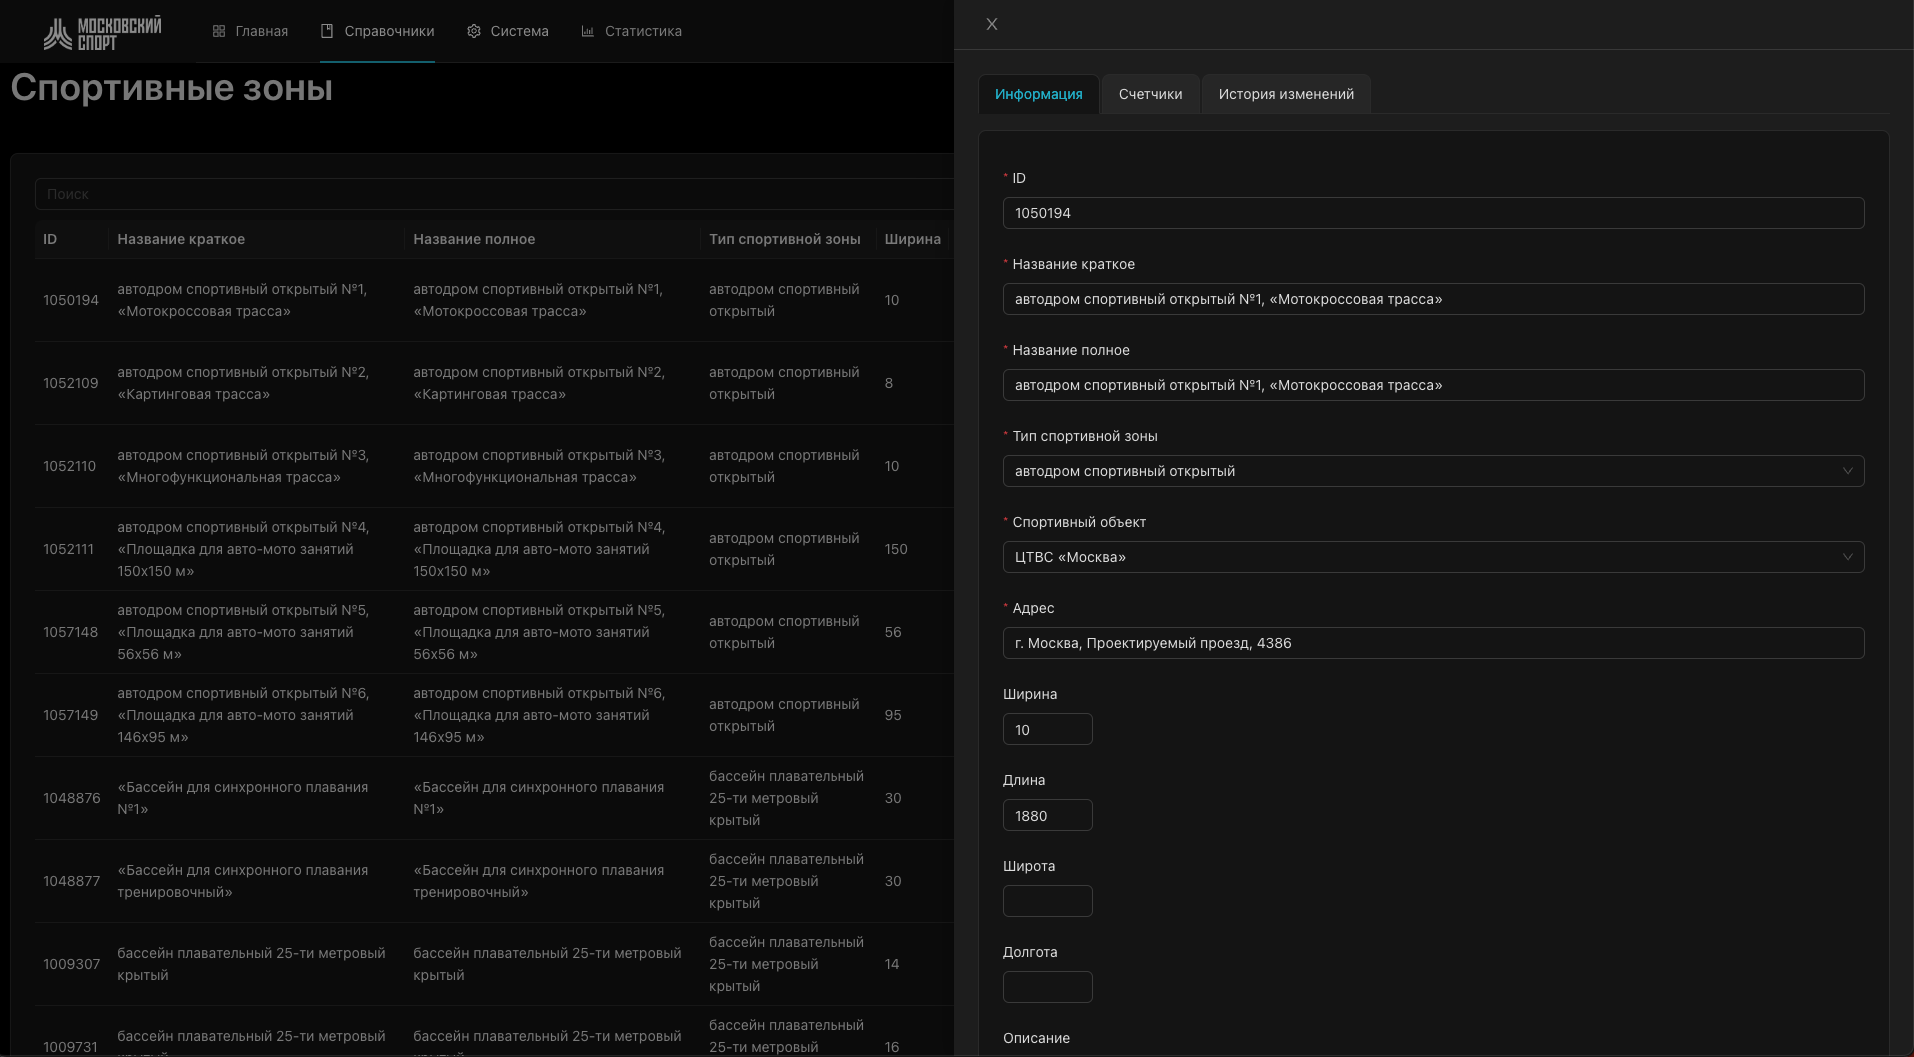Select the Информация tab
The width and height of the screenshot is (1914, 1057).
point(1038,94)
